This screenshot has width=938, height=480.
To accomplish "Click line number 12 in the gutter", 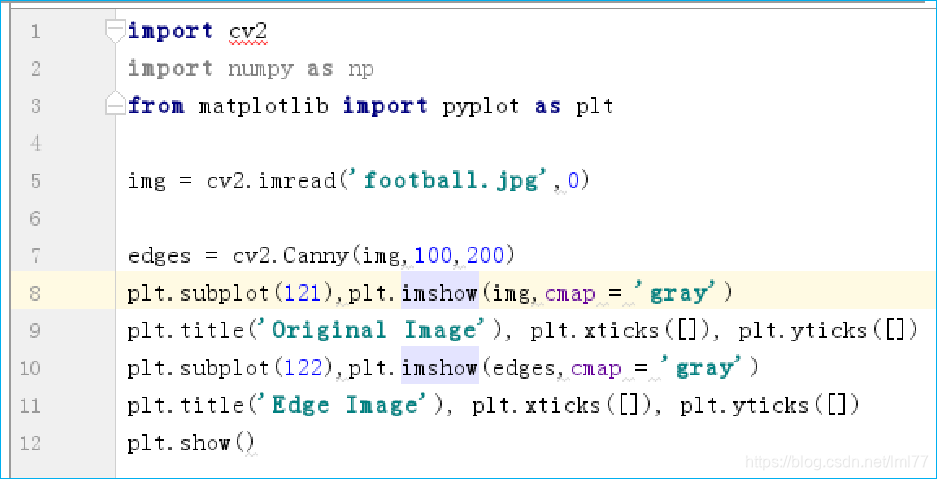I will pos(30,443).
